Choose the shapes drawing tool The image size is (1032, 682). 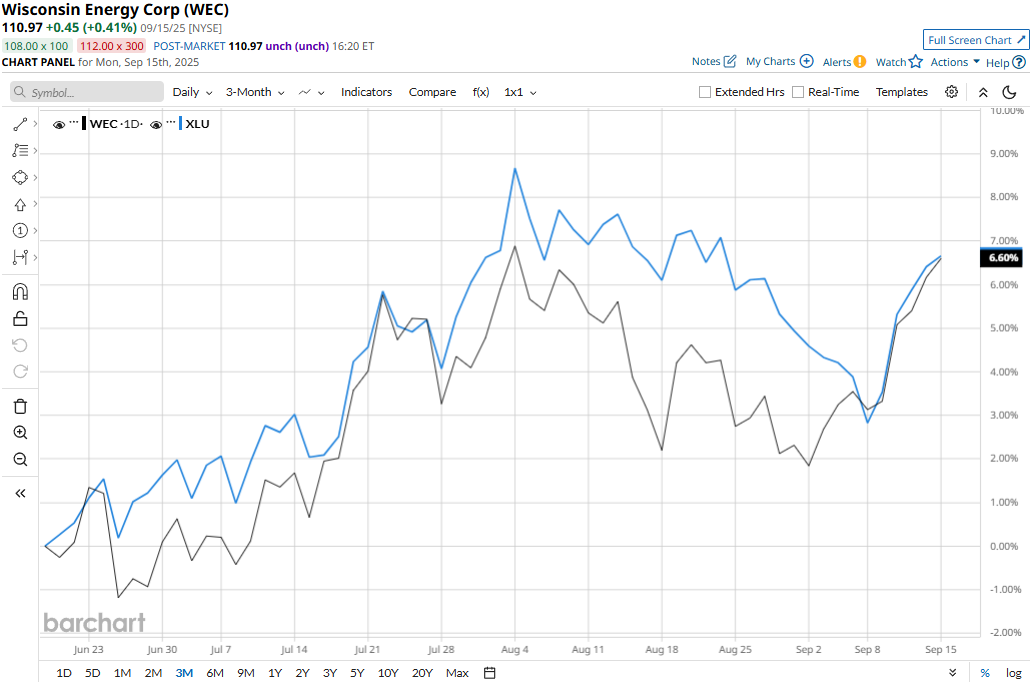20,178
